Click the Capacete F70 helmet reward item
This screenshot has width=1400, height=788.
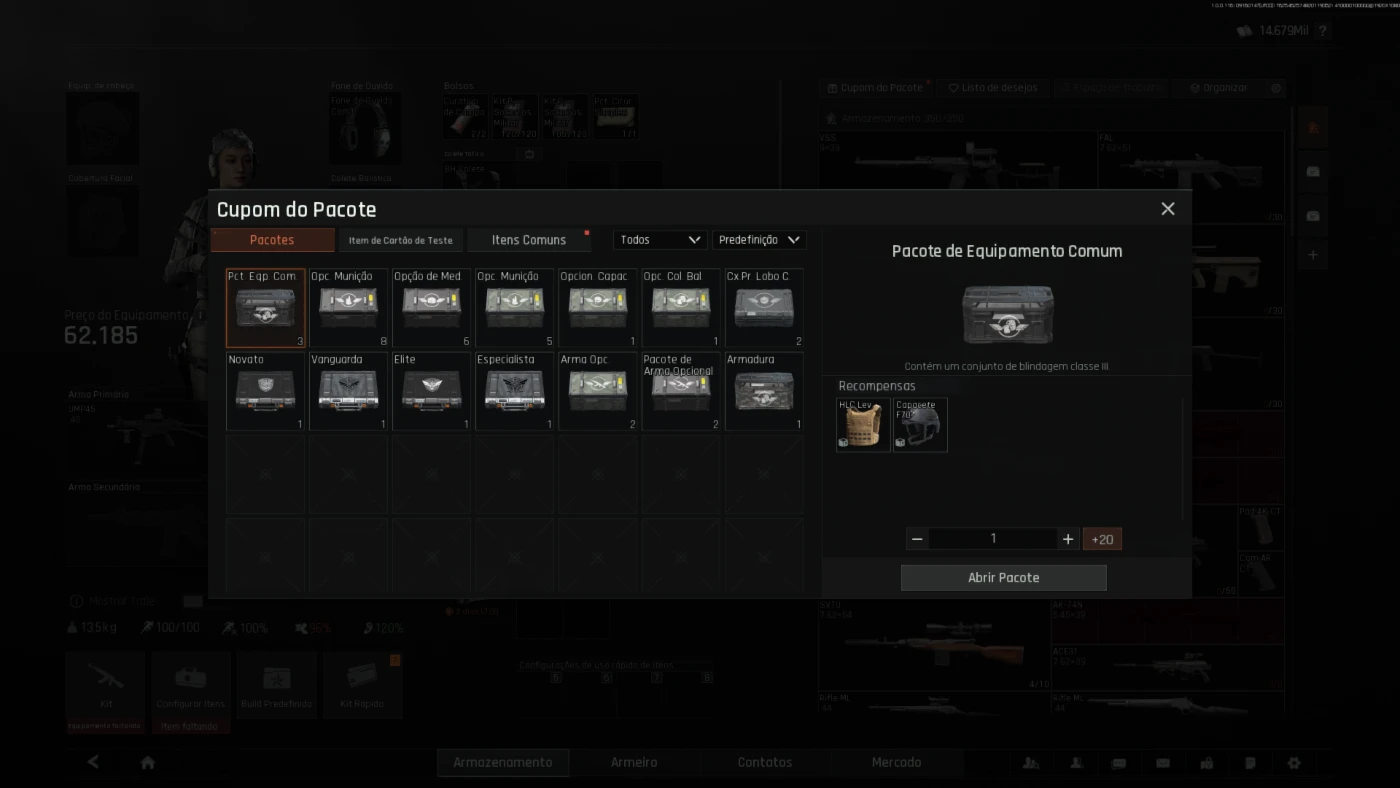pos(920,425)
